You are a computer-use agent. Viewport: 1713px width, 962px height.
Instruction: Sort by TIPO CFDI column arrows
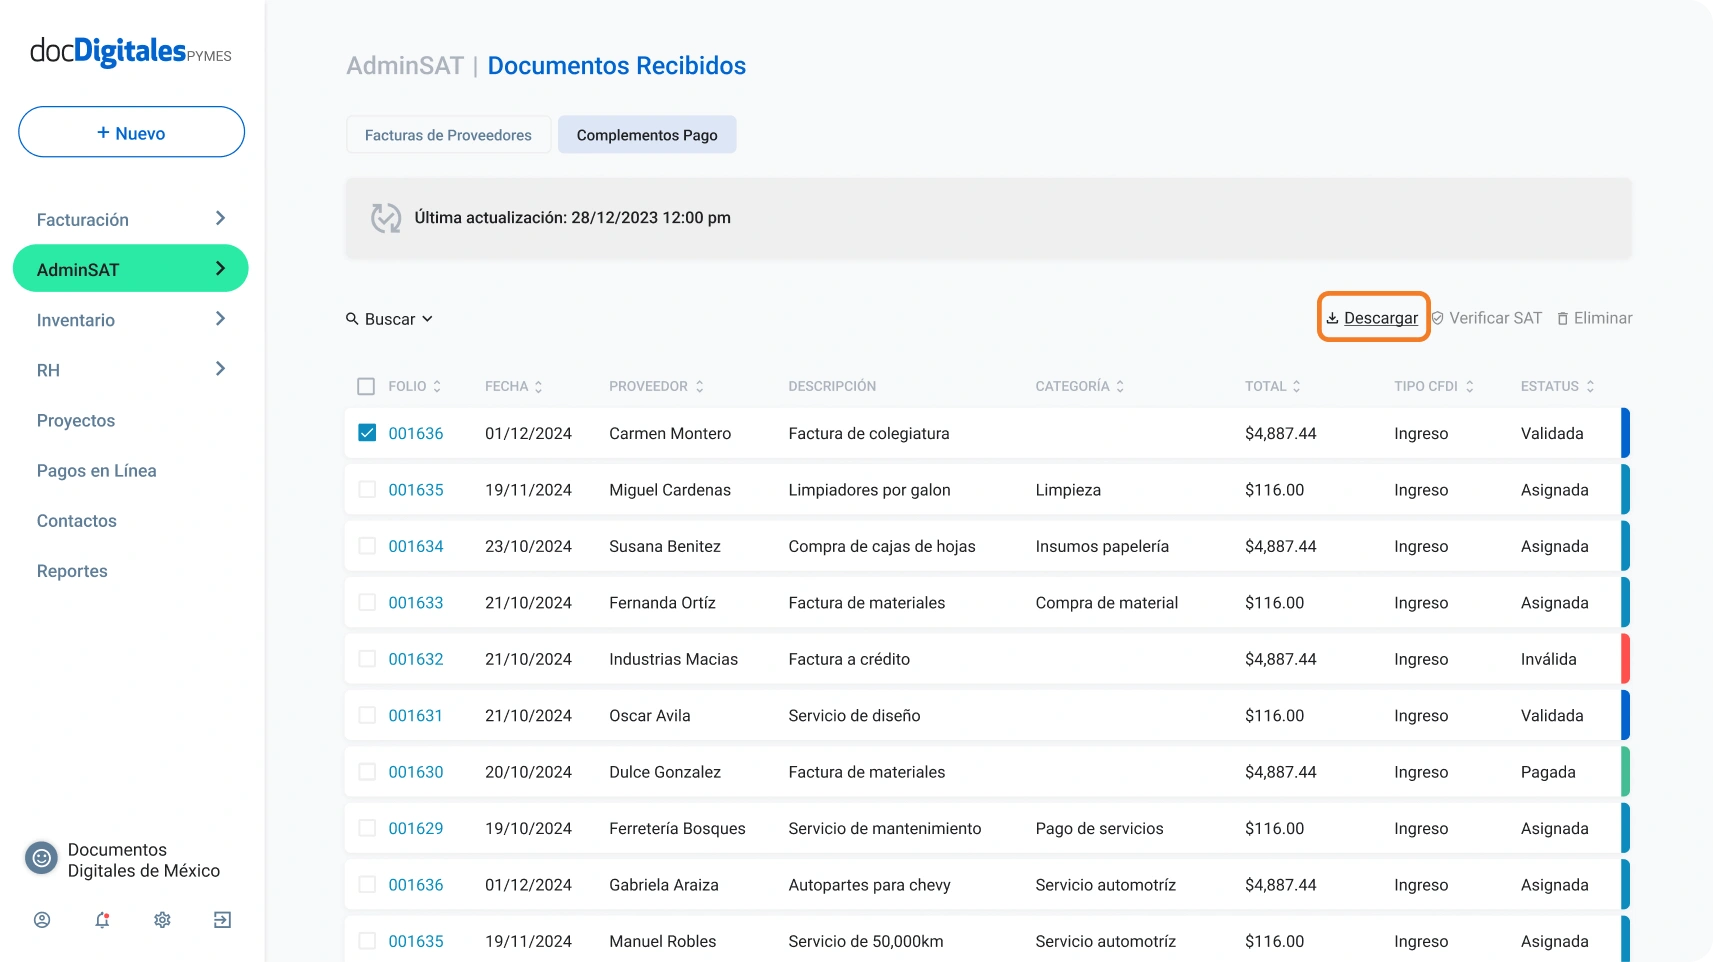1469,387
